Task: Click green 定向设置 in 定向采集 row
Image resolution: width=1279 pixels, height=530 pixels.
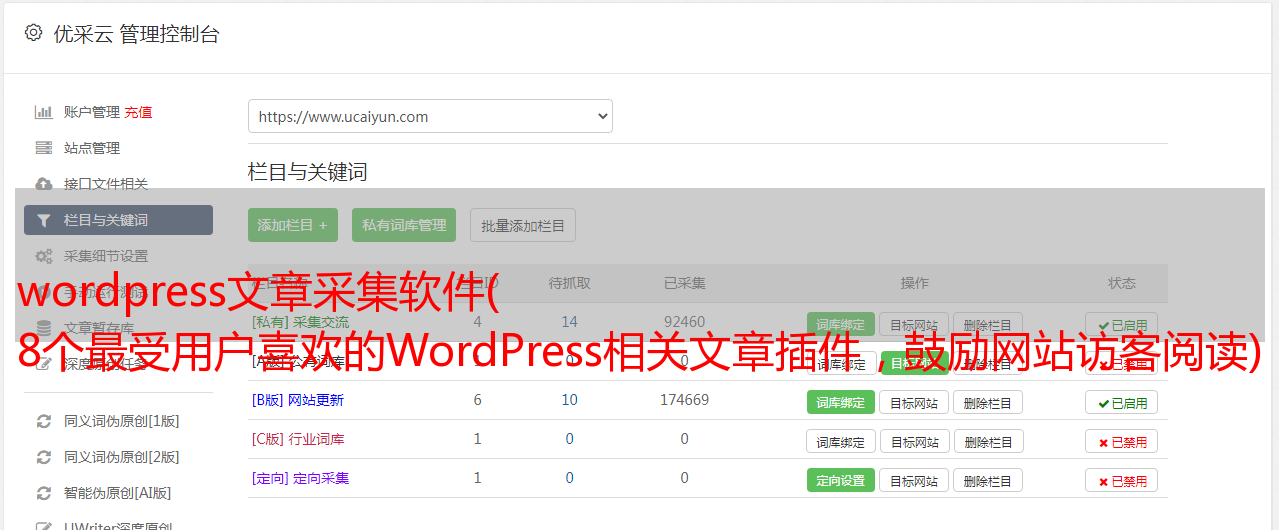Action: click(841, 480)
